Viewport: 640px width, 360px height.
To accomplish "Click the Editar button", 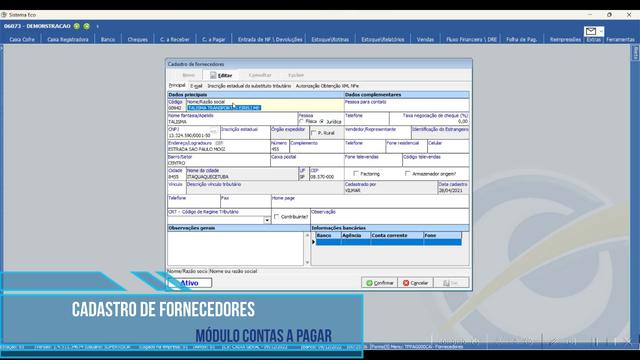I will coord(221,75).
